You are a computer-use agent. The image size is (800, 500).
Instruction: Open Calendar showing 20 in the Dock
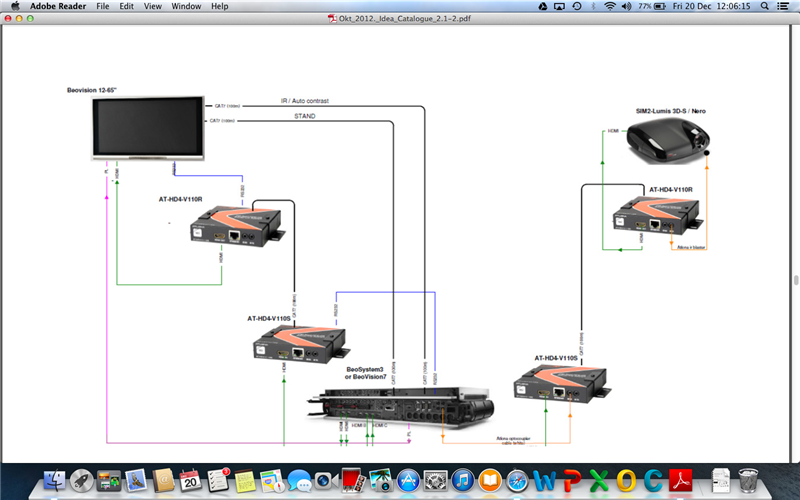pyautogui.click(x=190, y=481)
